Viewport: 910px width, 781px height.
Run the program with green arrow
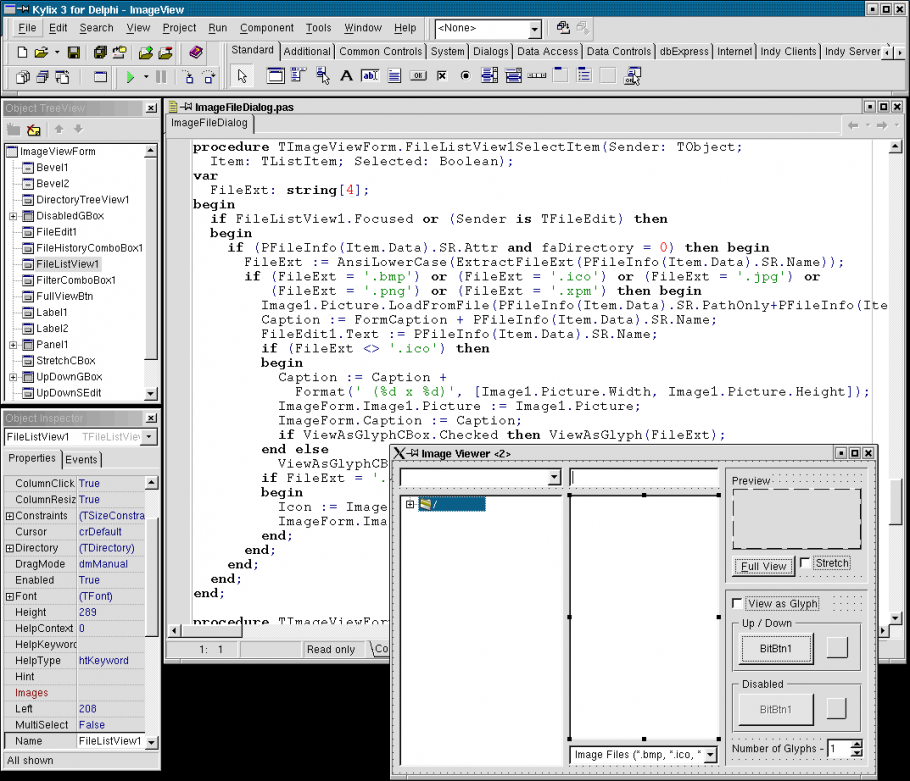pos(130,77)
